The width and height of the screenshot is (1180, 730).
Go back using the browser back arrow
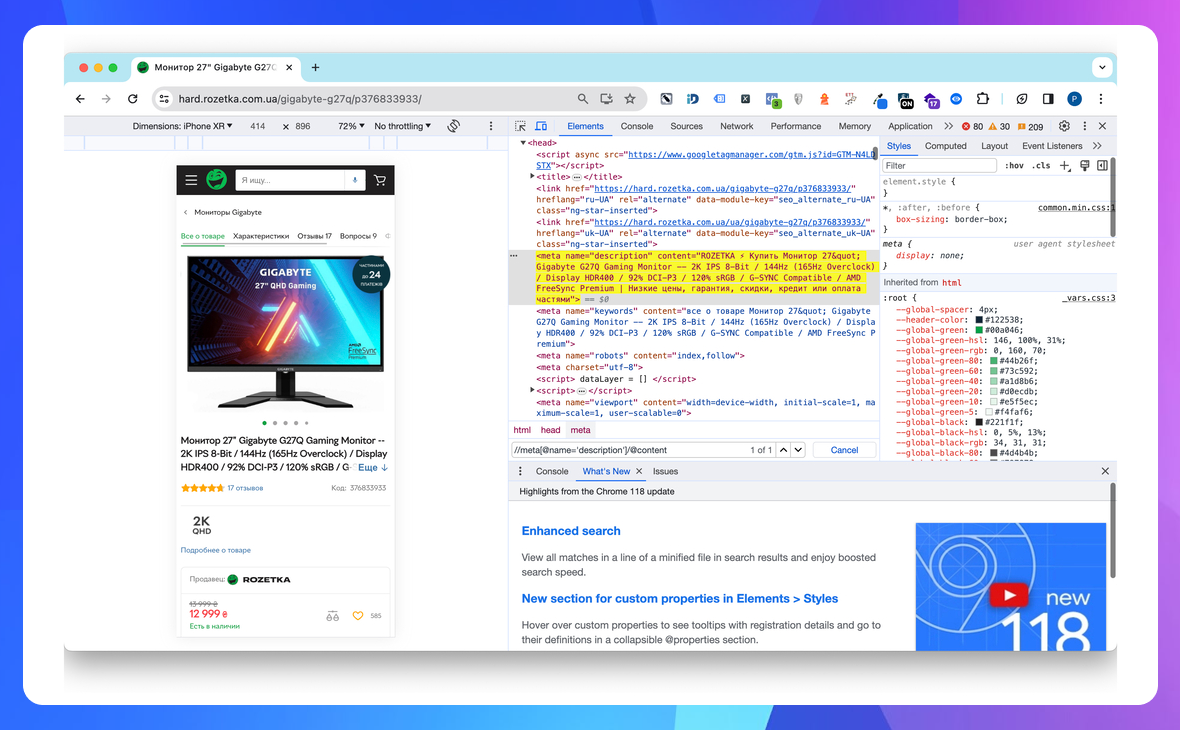click(81, 99)
